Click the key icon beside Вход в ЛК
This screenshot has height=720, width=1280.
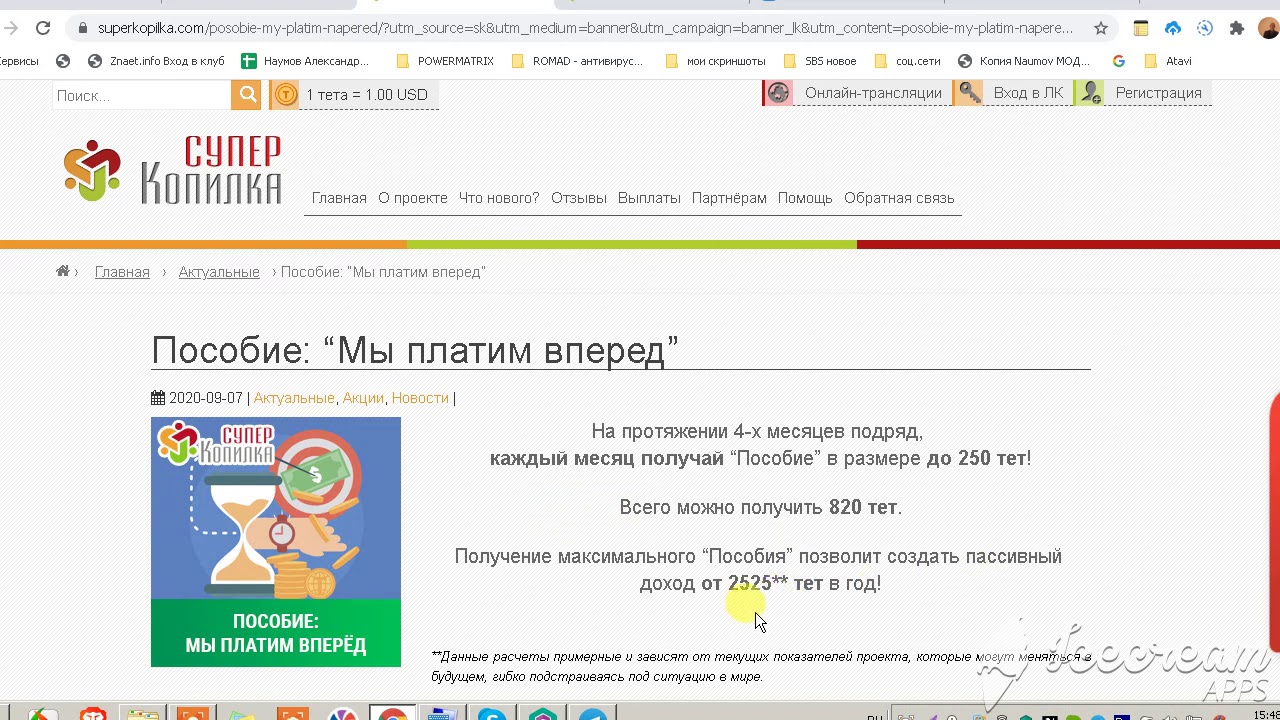click(x=967, y=93)
